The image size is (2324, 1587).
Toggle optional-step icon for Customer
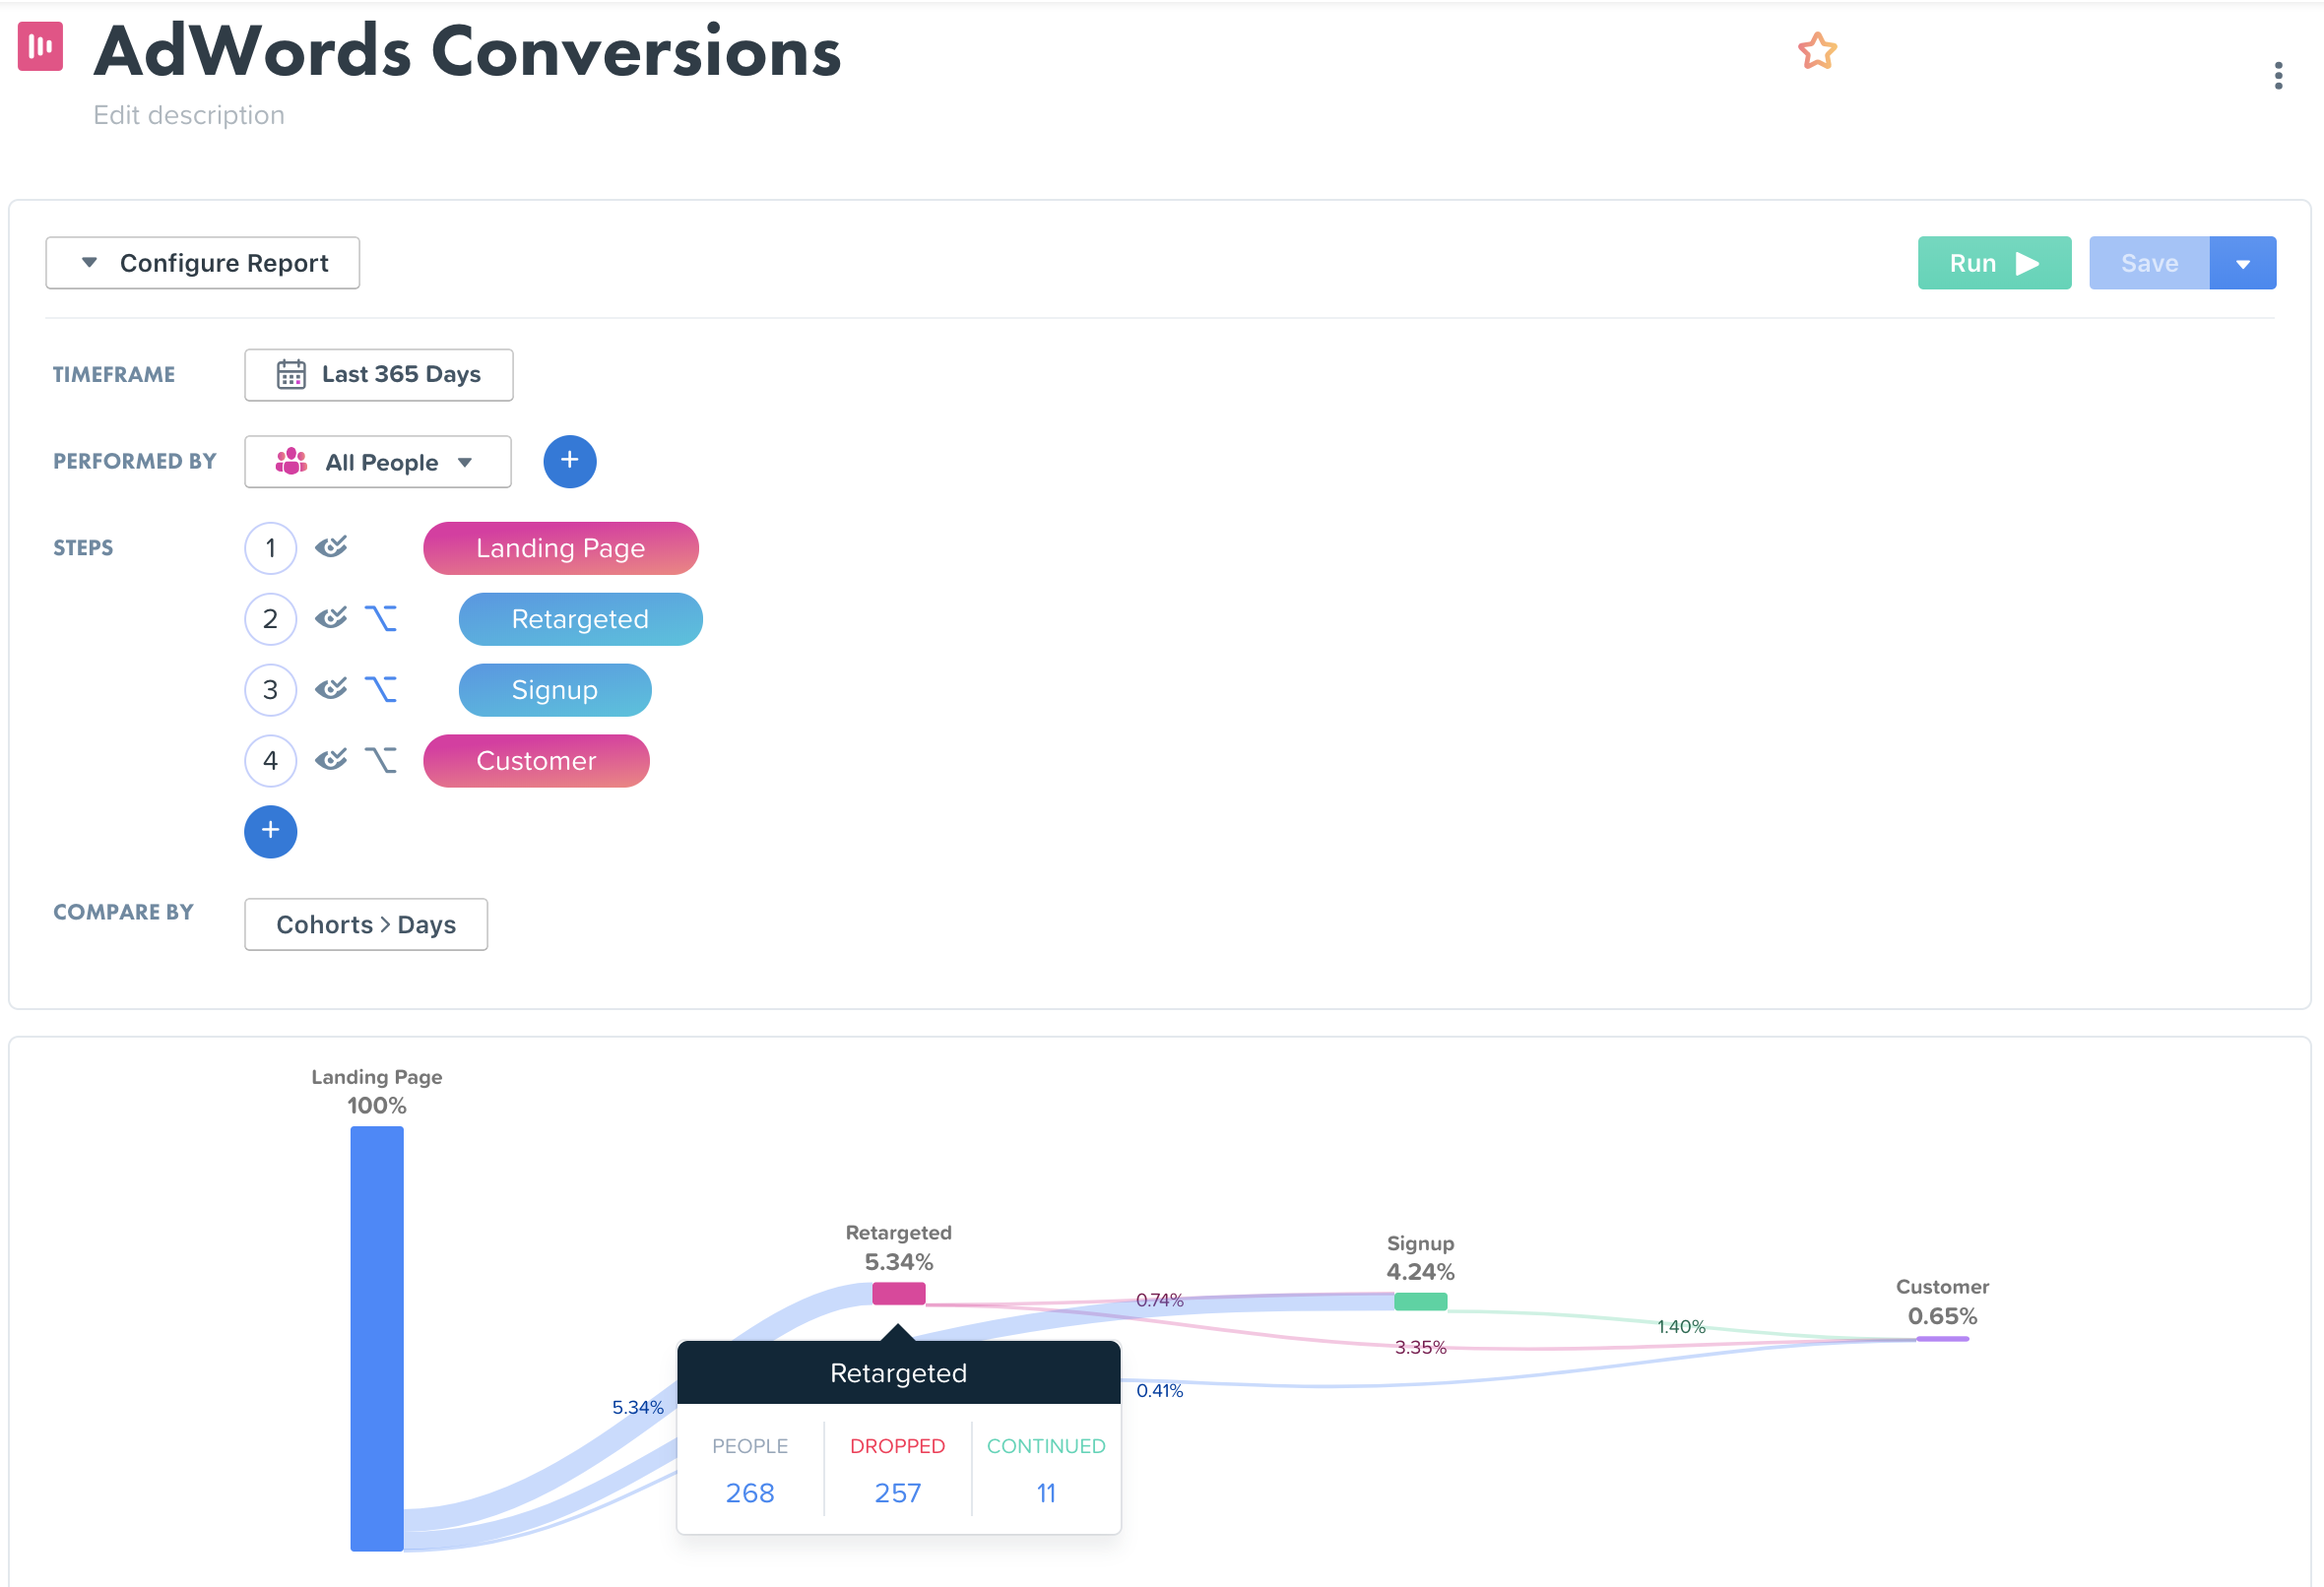(x=380, y=760)
